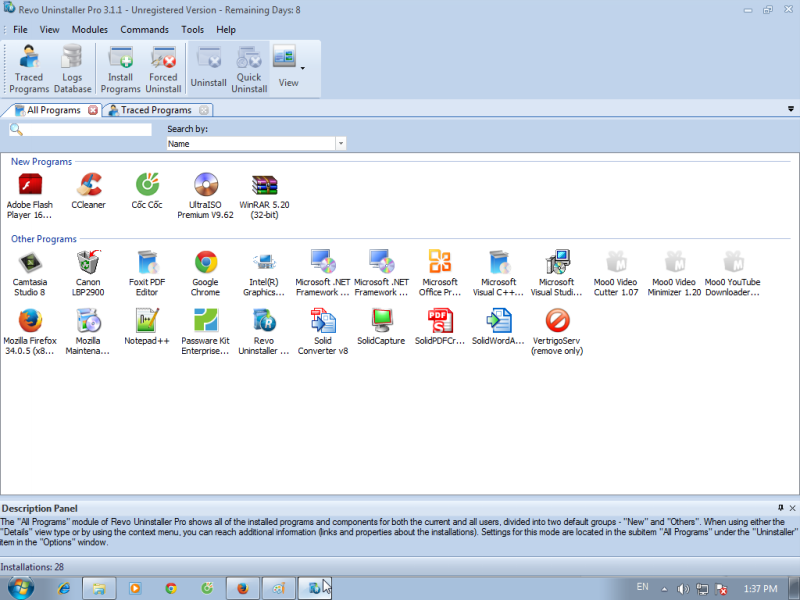The width and height of the screenshot is (800, 600).
Task: Switch to the All Programs tab
Action: pos(54,110)
